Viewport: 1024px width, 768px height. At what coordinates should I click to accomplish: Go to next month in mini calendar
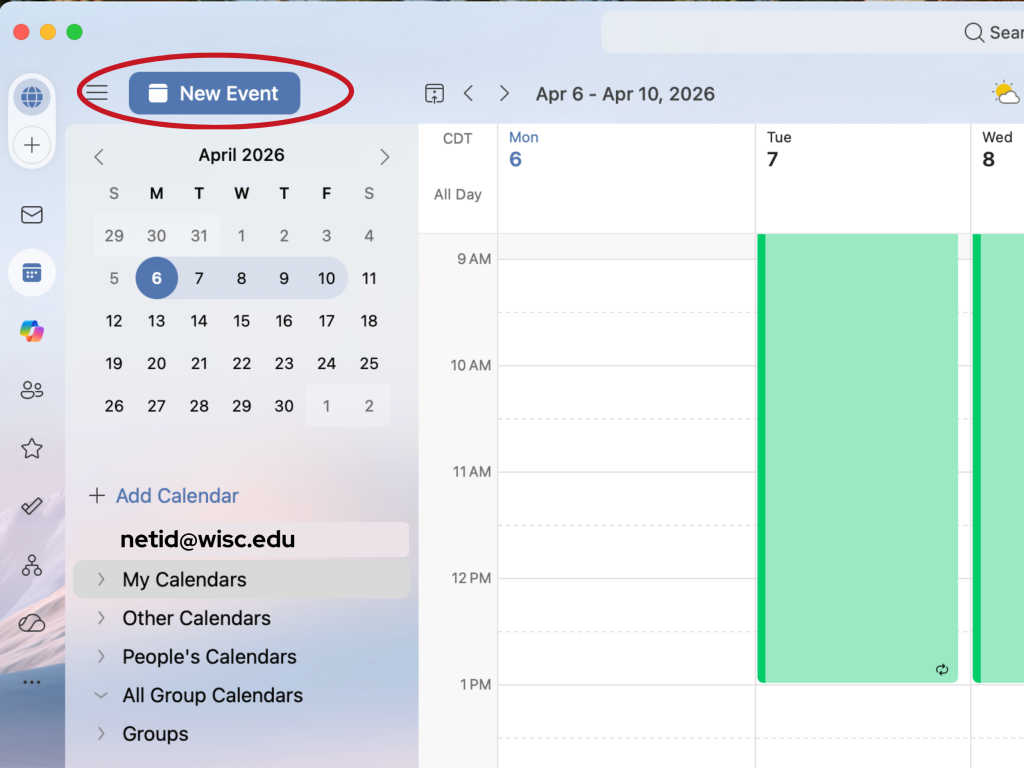click(x=385, y=156)
